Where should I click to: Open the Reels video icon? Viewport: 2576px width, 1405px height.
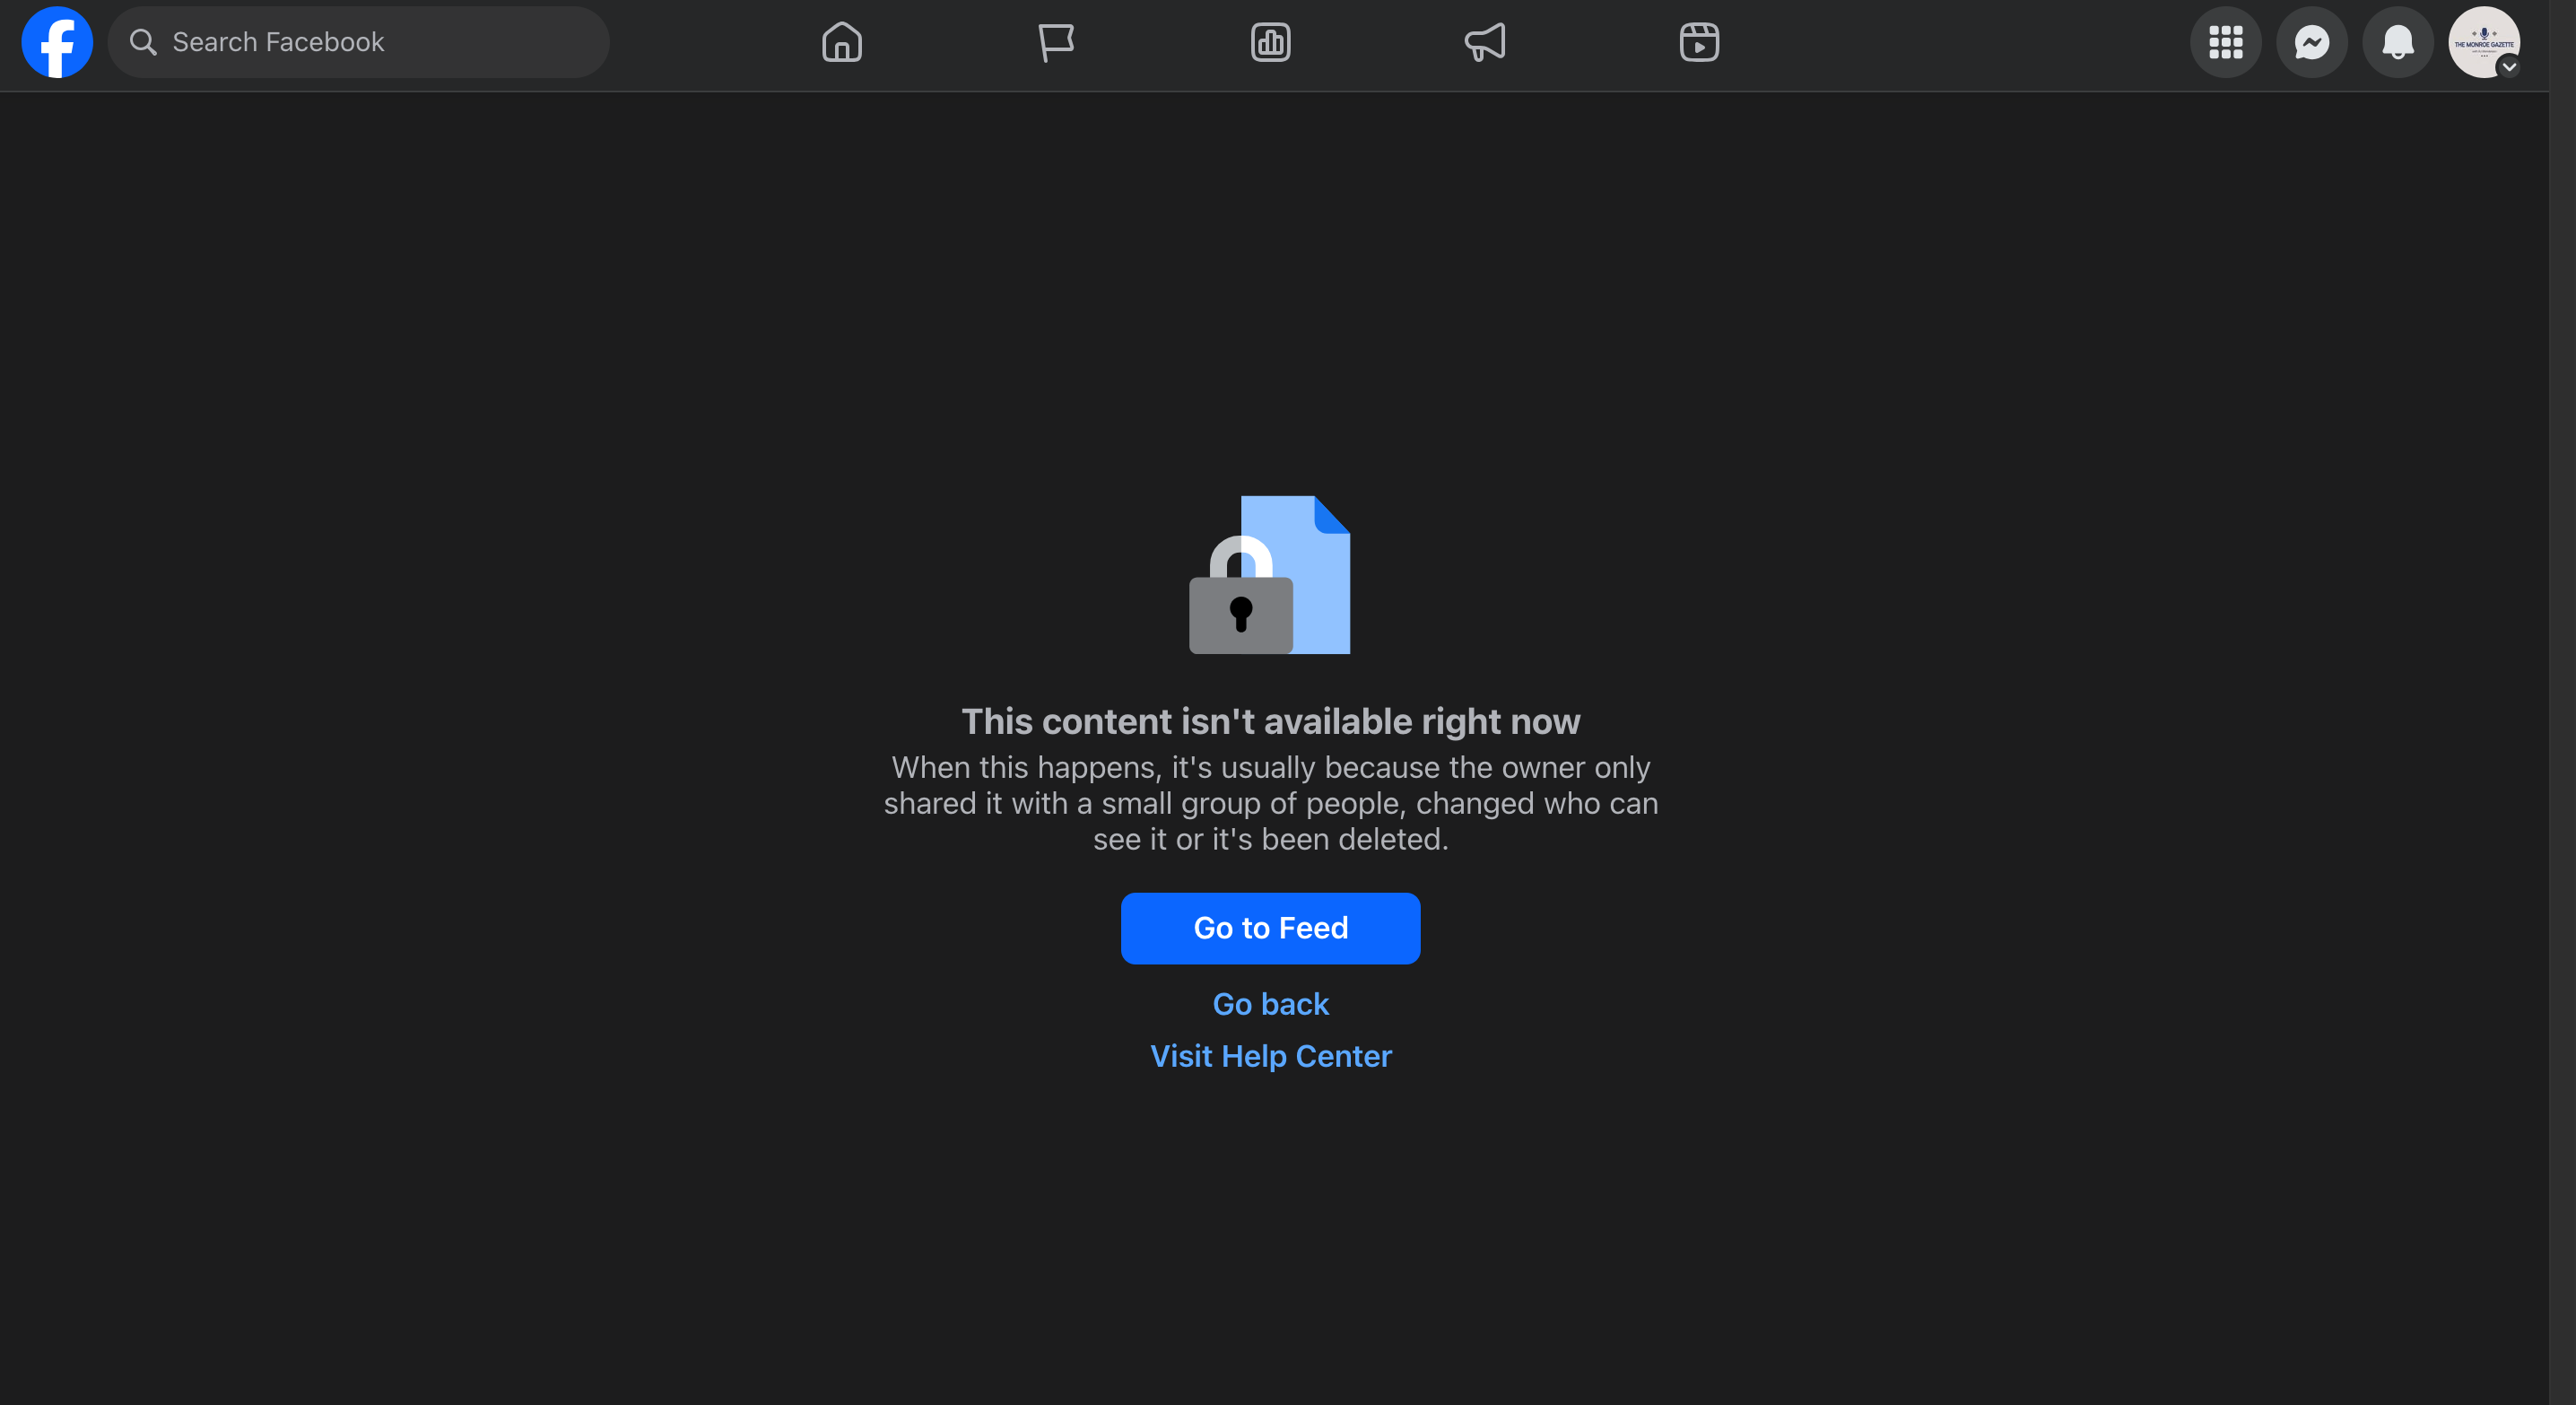click(x=1699, y=42)
